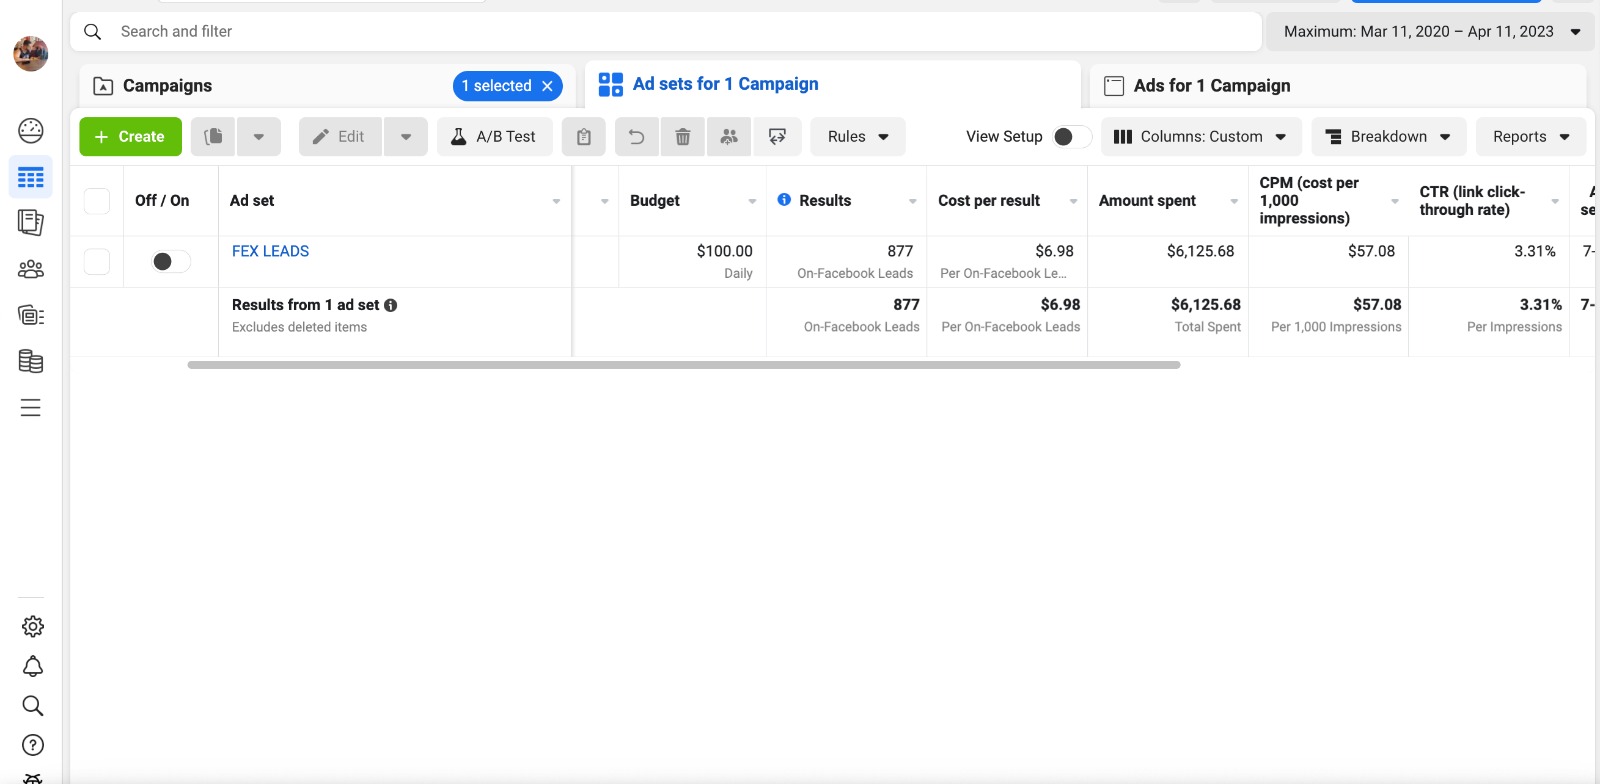The width and height of the screenshot is (1600, 784).
Task: Click the horizontal table scrollbar
Action: (683, 365)
